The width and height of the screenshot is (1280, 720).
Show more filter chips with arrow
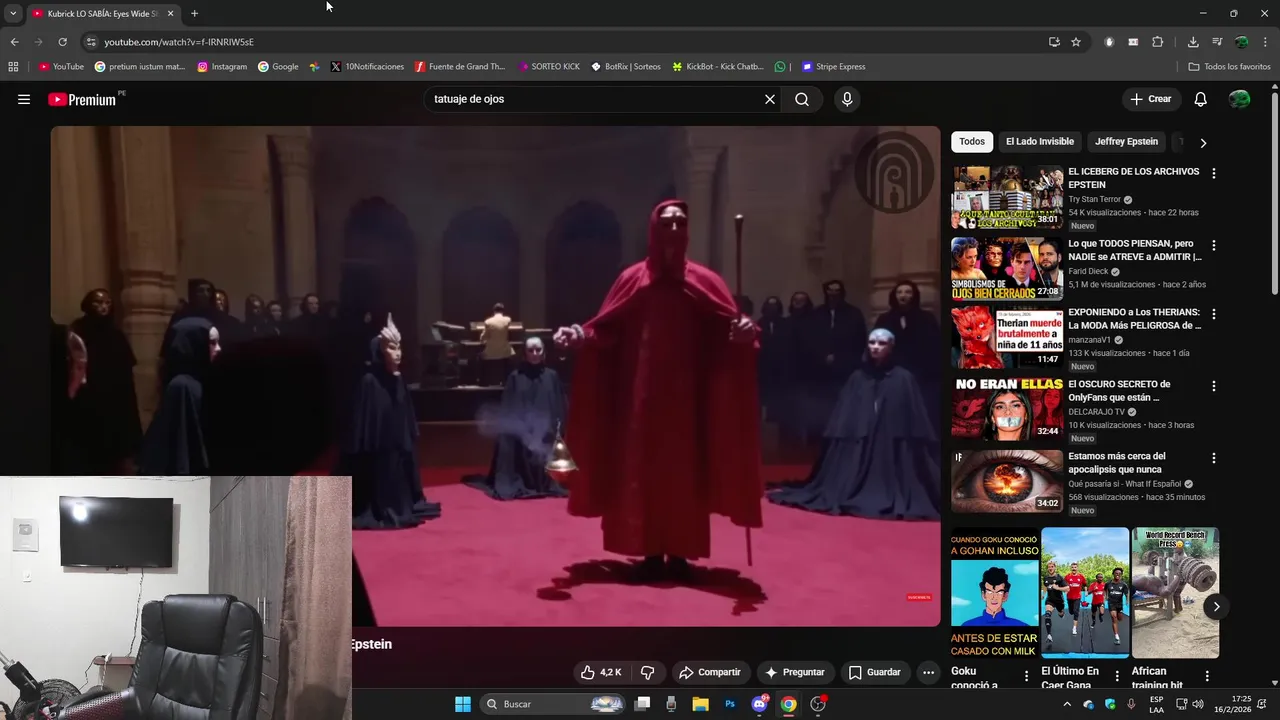pos(1203,143)
